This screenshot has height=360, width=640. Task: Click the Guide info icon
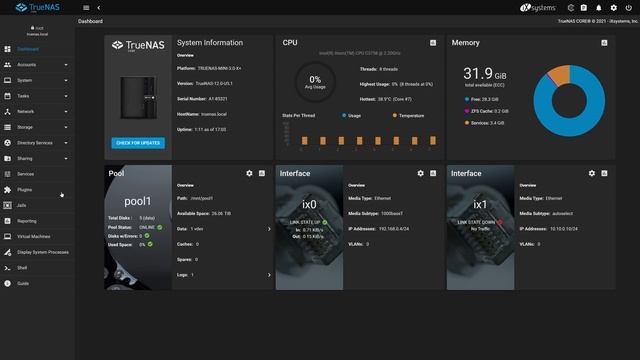click(x=7, y=283)
